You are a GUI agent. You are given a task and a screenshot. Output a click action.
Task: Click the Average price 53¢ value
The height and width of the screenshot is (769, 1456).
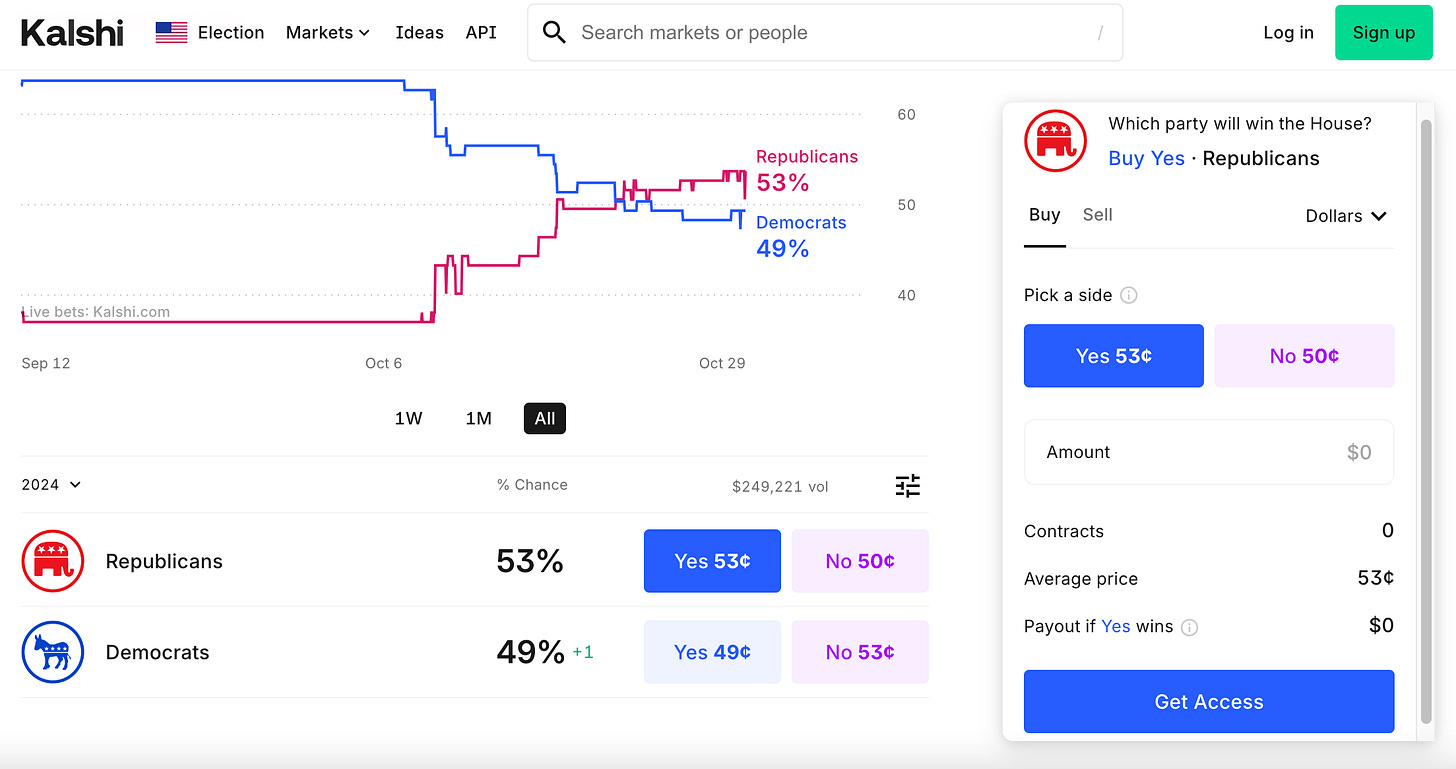click(1376, 578)
